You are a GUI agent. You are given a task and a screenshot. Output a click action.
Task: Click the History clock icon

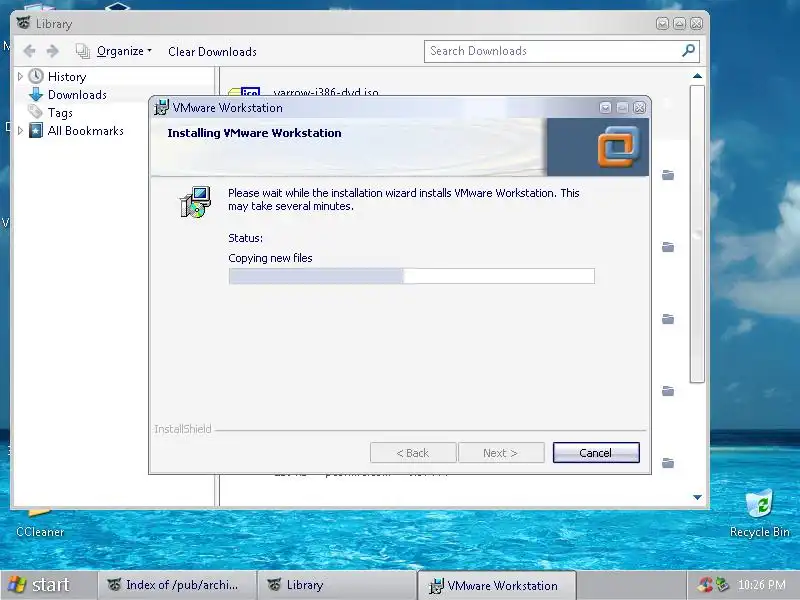click(x=36, y=77)
